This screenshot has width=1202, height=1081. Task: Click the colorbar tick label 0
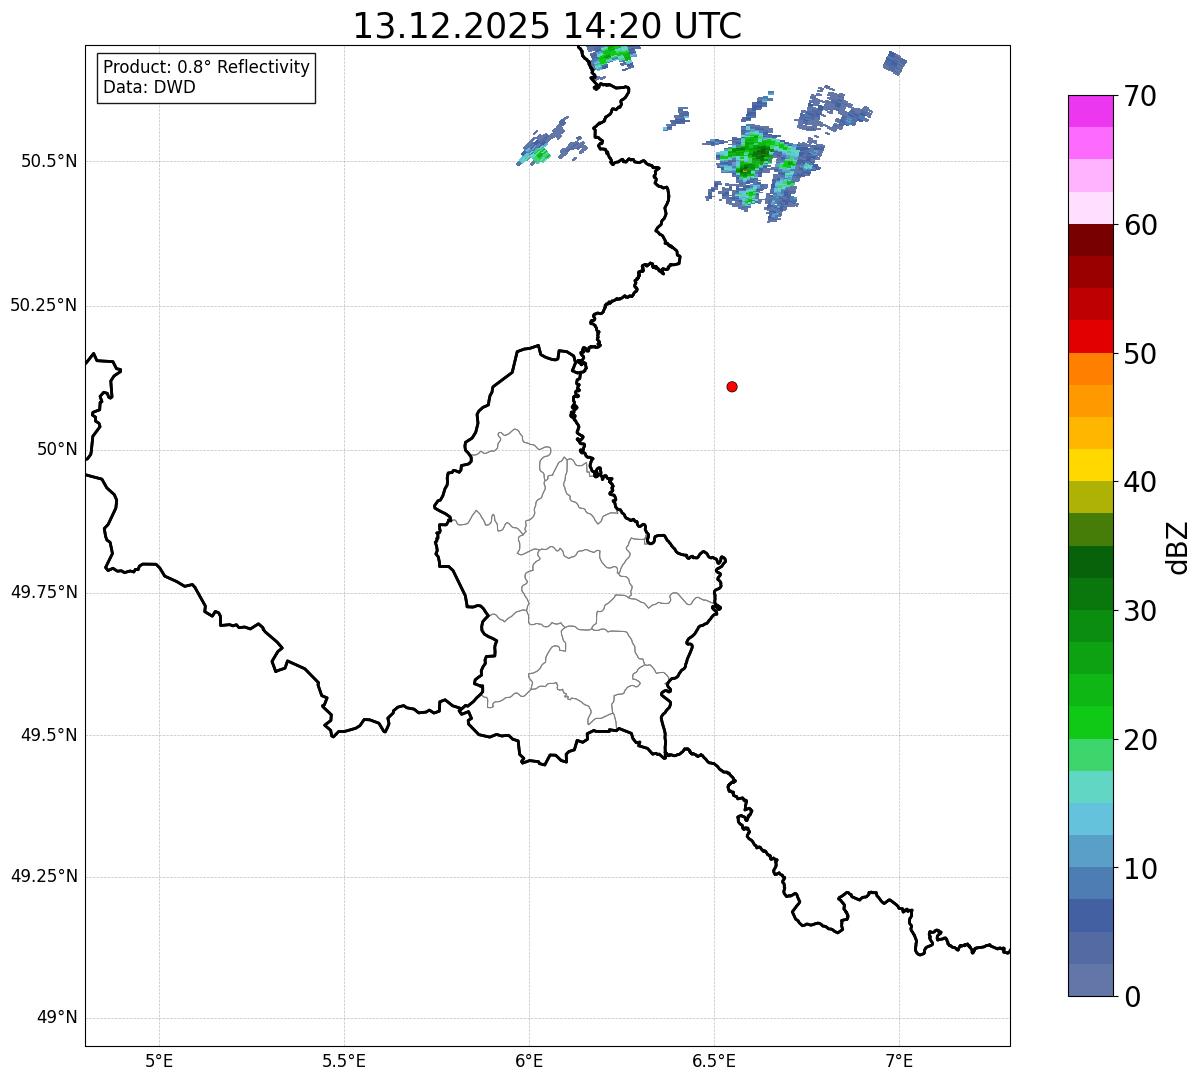tap(1131, 997)
